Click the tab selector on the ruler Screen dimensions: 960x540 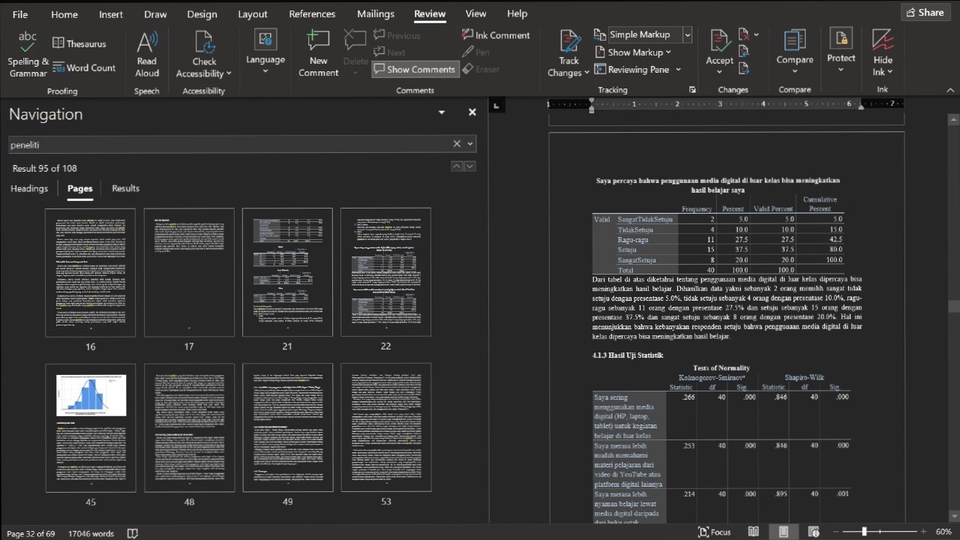tap(497, 106)
